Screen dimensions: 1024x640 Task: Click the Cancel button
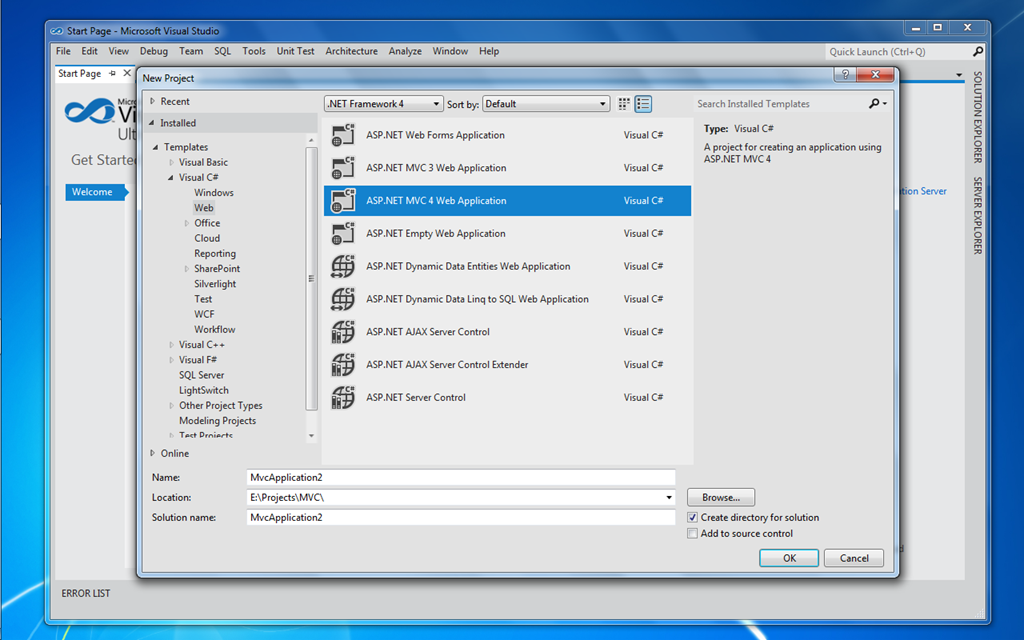(854, 558)
